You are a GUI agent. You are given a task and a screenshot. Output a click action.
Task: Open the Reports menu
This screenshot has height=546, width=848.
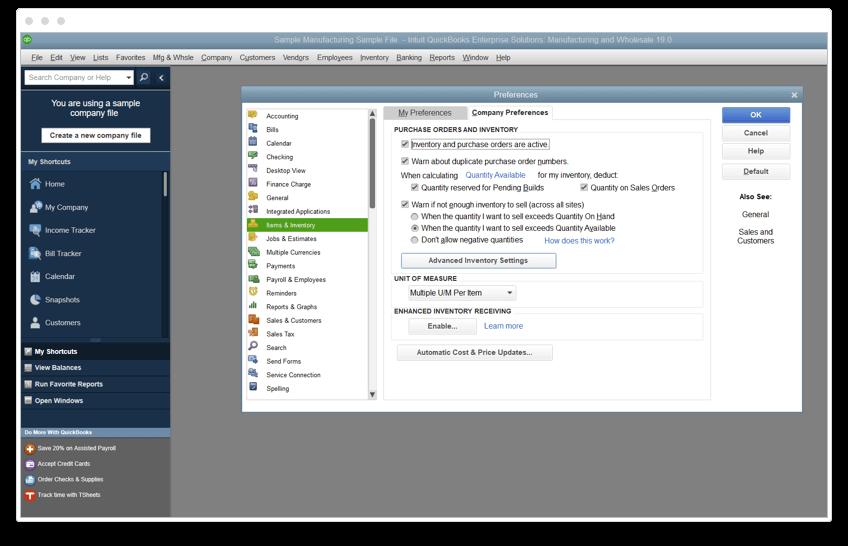click(442, 57)
